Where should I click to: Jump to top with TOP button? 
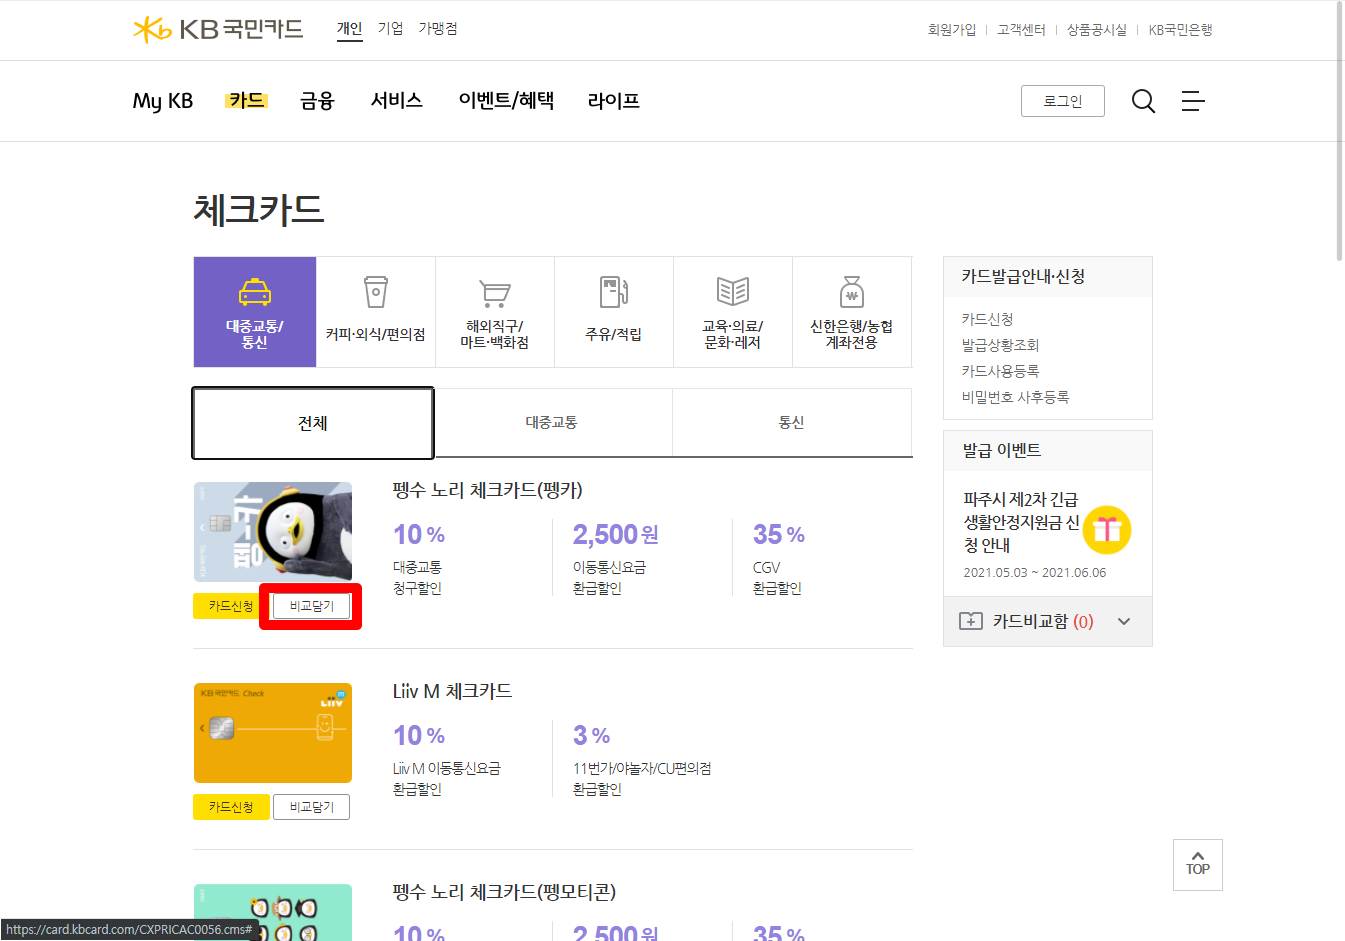click(1198, 865)
